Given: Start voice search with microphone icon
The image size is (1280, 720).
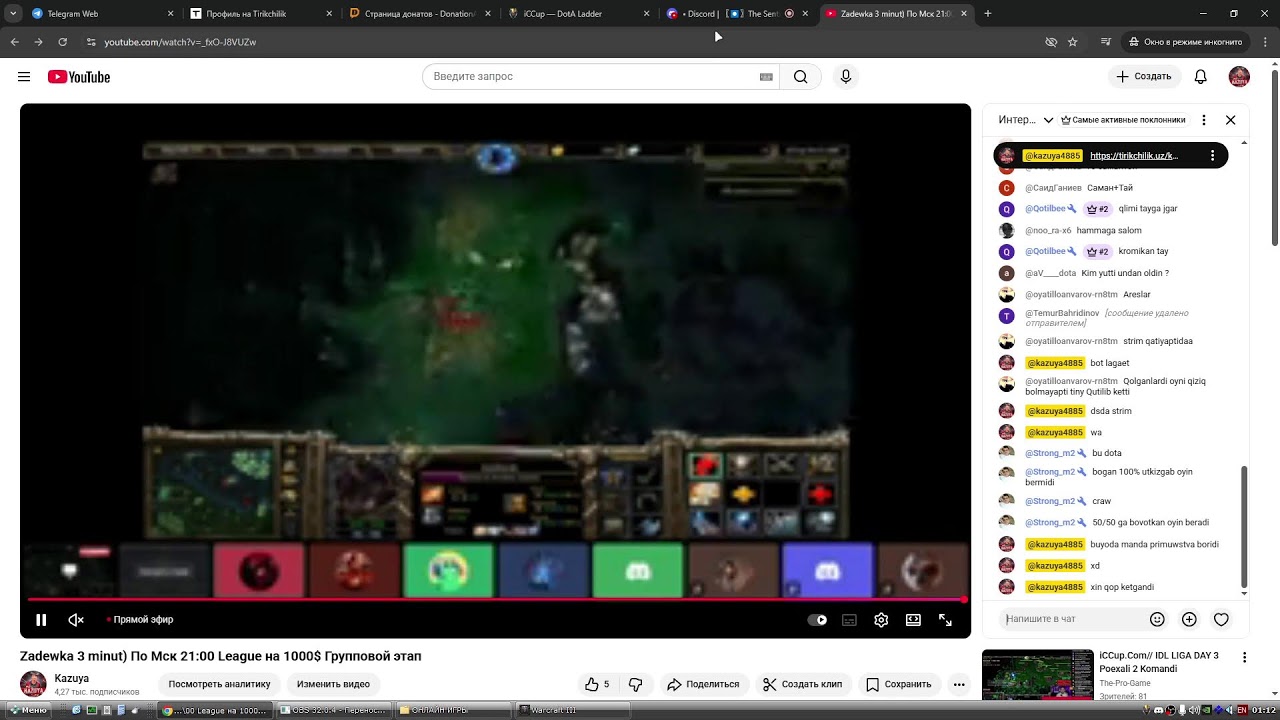Looking at the screenshot, I should click(846, 77).
